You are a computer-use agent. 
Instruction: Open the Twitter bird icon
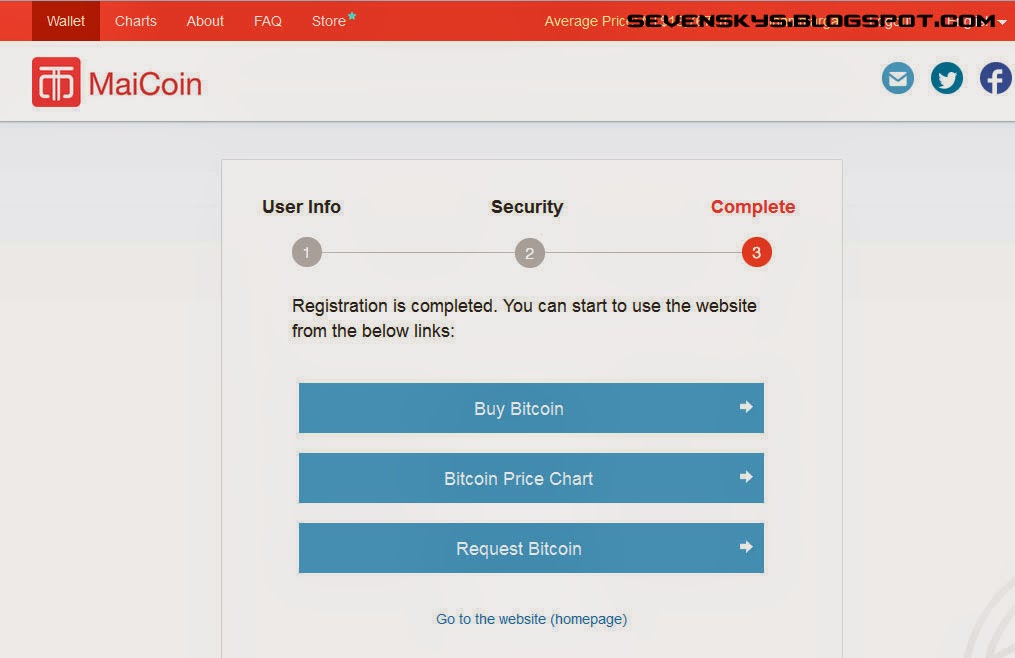946,78
